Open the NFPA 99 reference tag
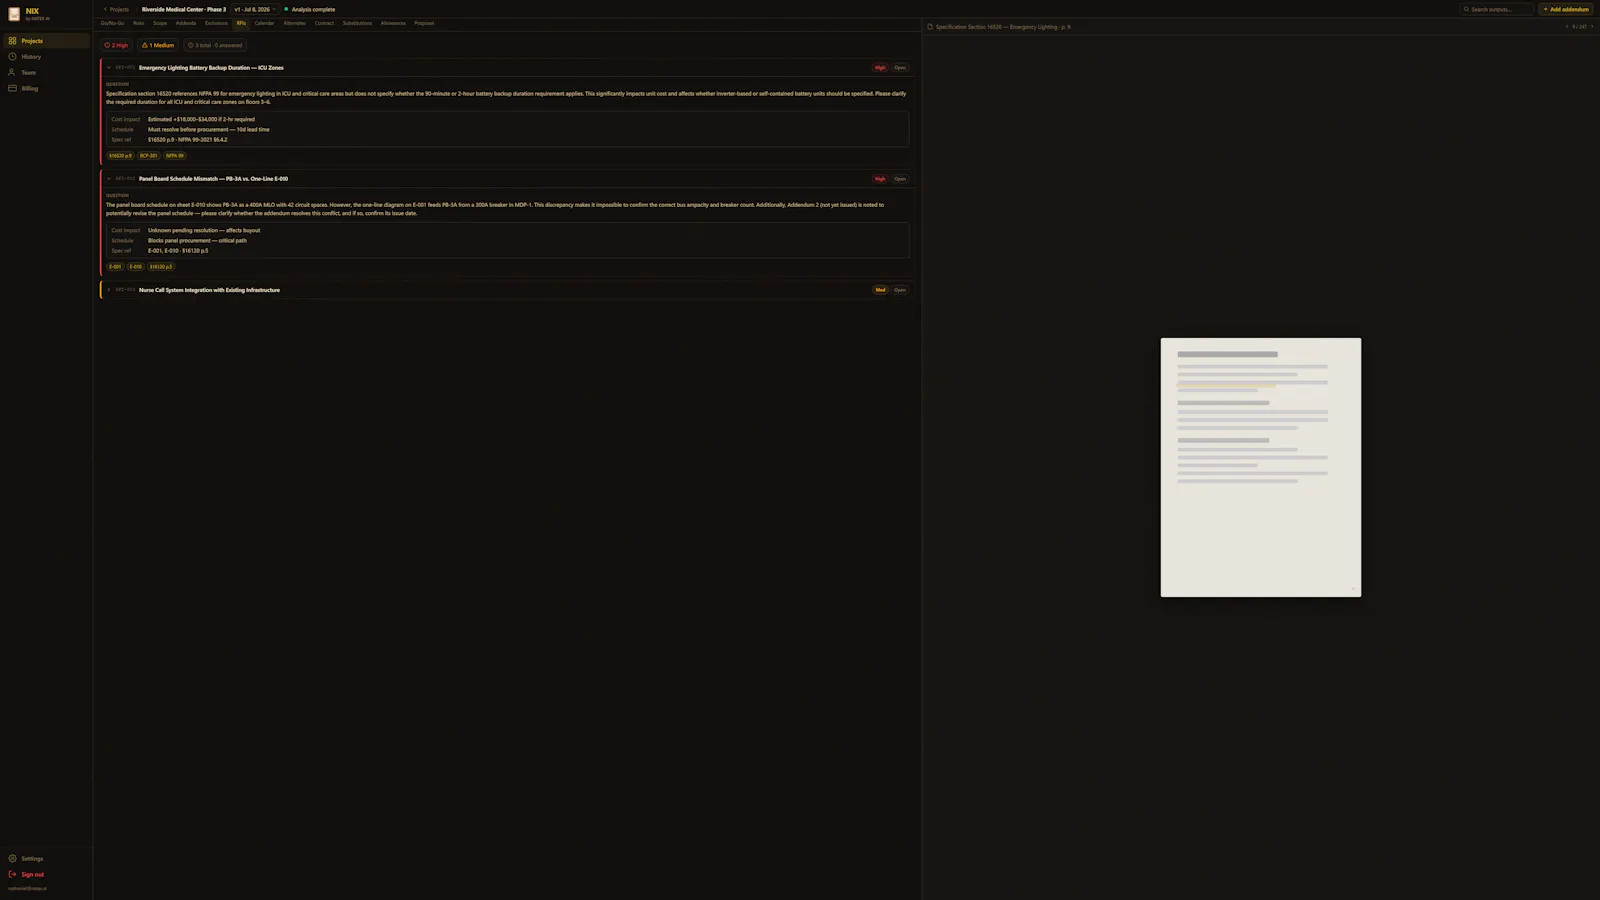1600x900 pixels. (x=175, y=156)
